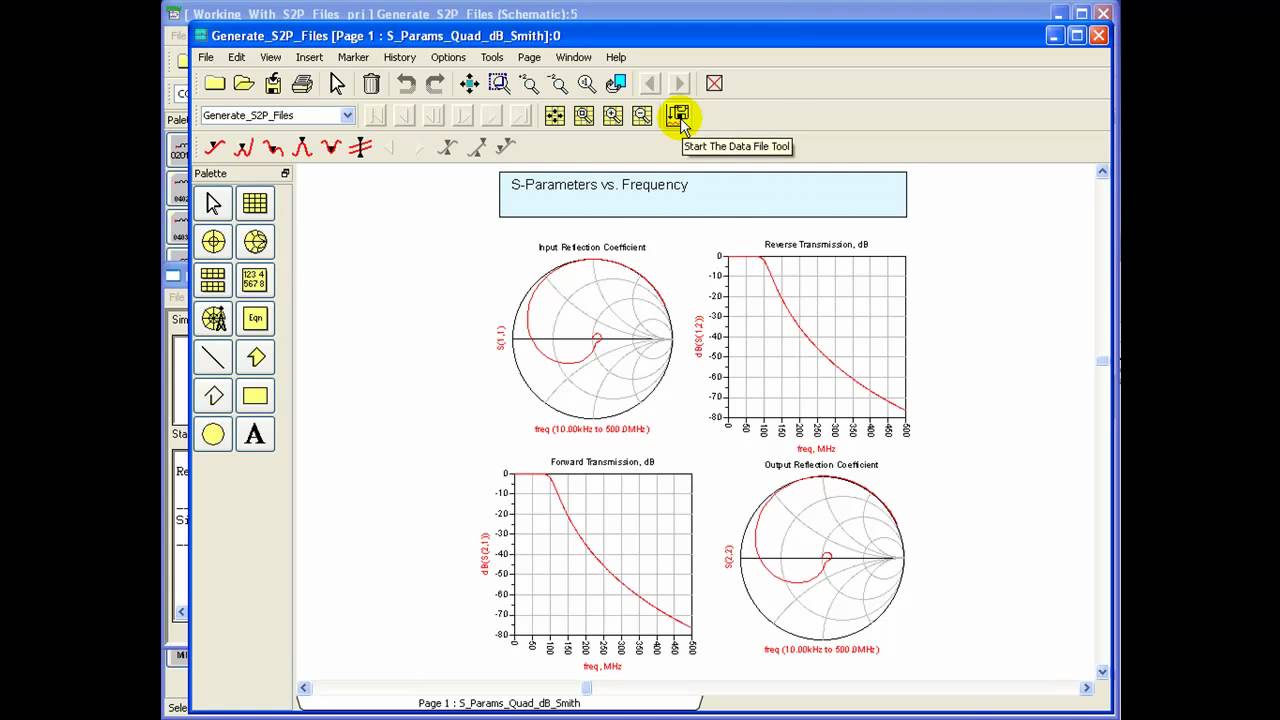Open the Tools menu
Viewport: 1280px width, 720px height.
click(x=491, y=57)
